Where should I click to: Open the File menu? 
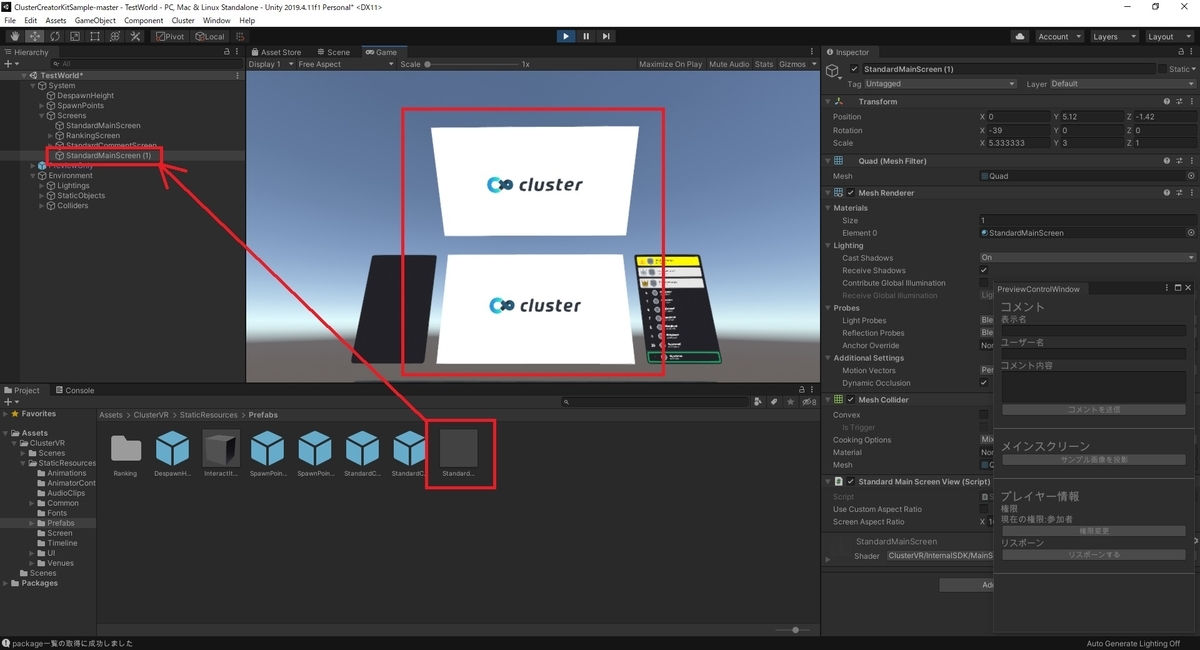[11, 20]
